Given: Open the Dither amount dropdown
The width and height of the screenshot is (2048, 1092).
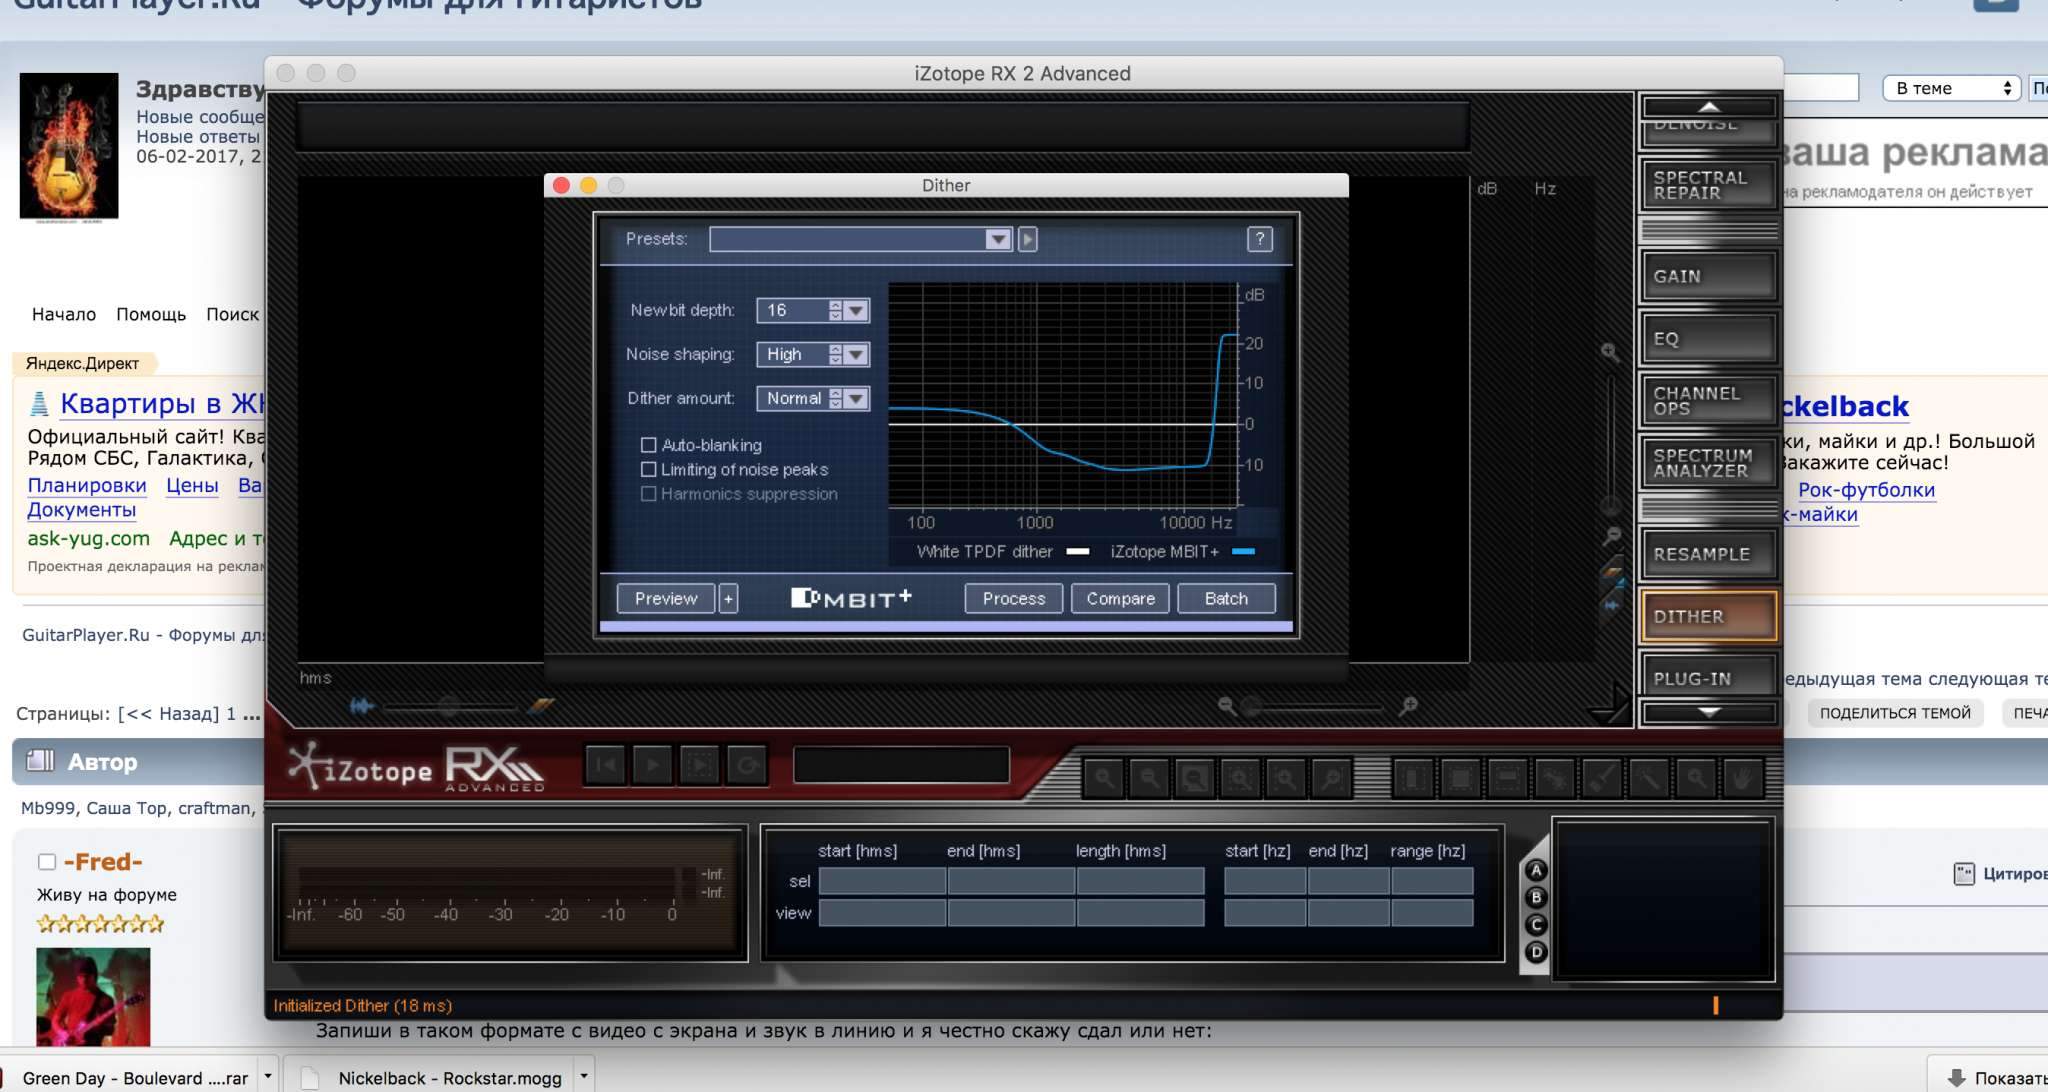Looking at the screenshot, I should coord(855,398).
